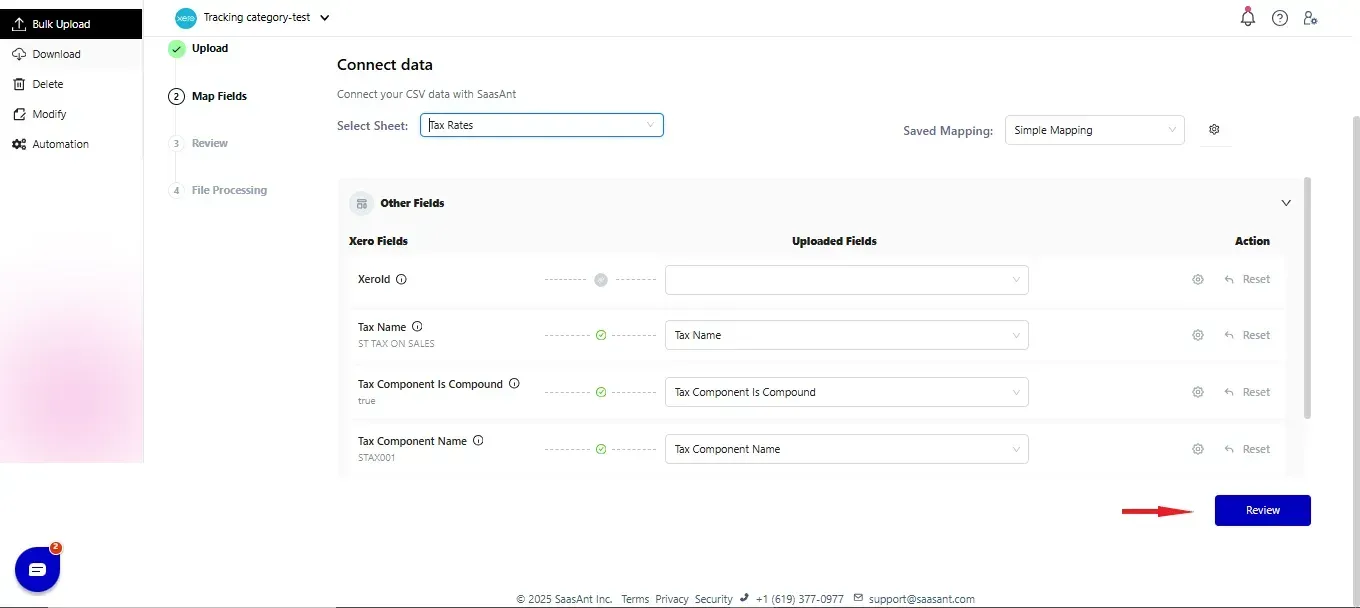
Task: Reset the Tax Name mapping
Action: pyautogui.click(x=1247, y=336)
